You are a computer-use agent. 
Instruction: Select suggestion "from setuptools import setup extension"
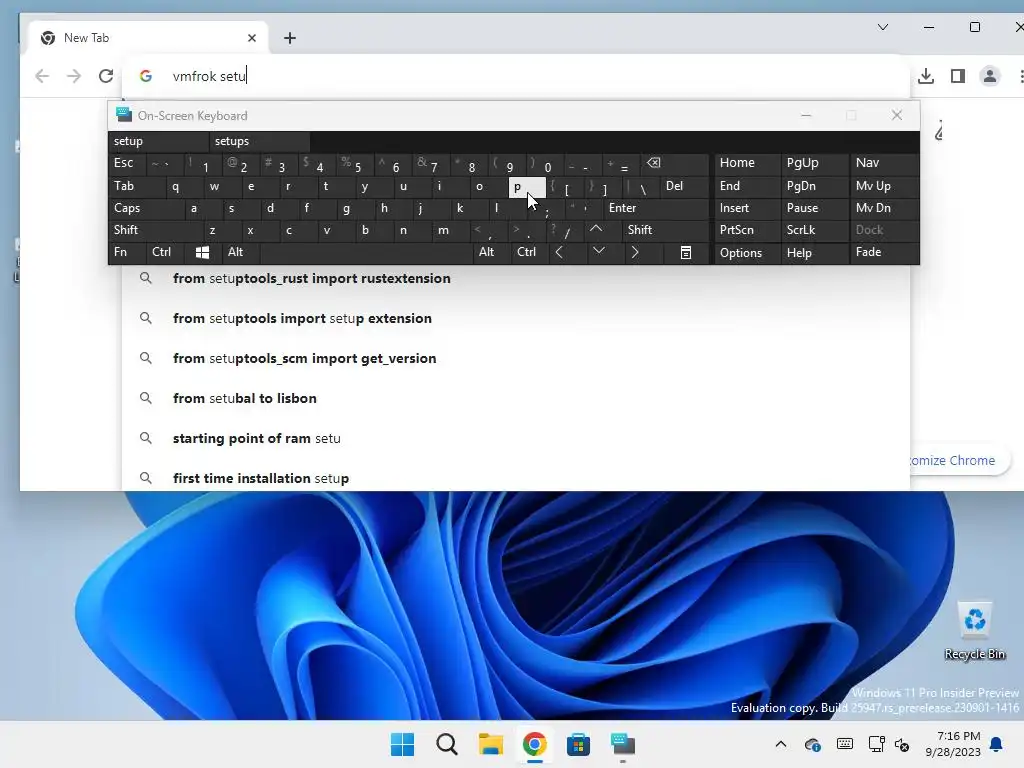(x=515, y=318)
